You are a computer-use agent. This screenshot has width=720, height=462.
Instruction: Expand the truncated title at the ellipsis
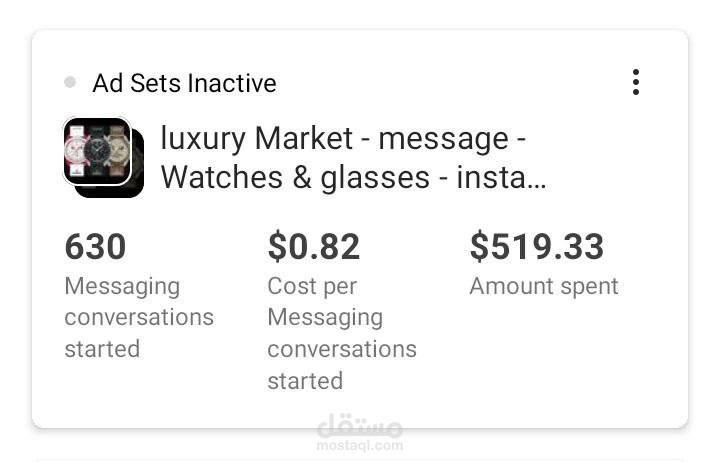[x=536, y=180]
